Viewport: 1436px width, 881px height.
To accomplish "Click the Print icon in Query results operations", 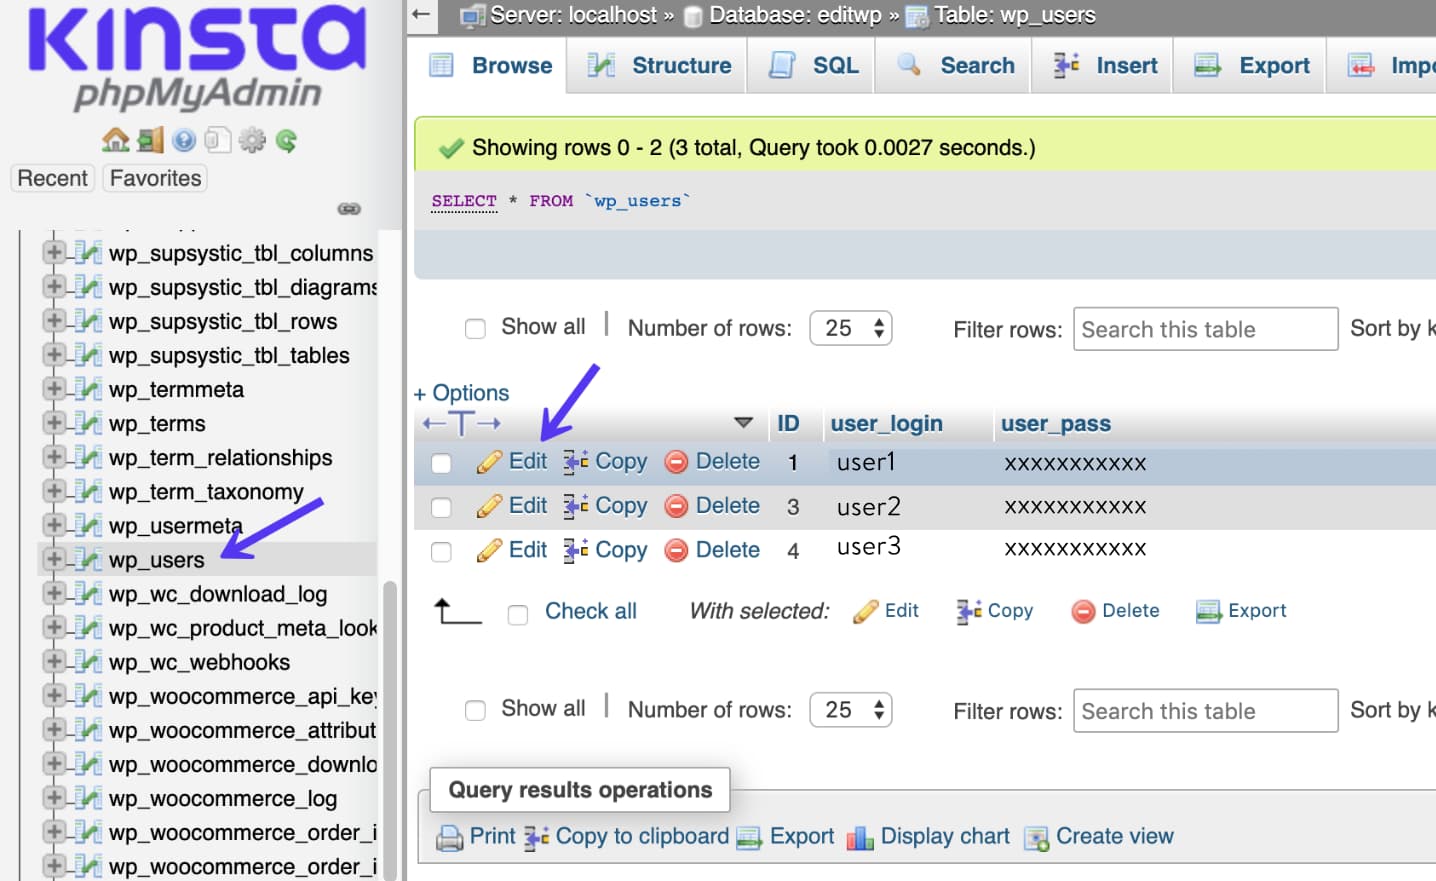I will [x=450, y=837].
